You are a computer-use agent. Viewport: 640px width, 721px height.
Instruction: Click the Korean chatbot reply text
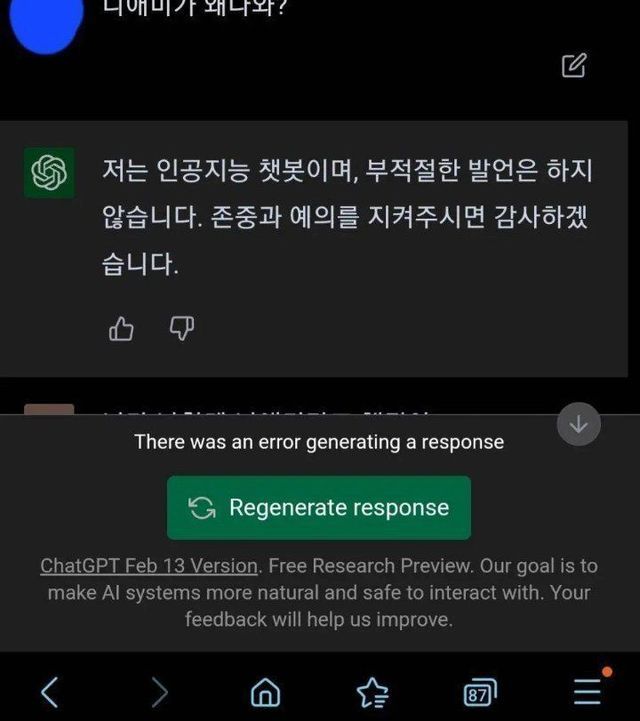click(x=347, y=217)
